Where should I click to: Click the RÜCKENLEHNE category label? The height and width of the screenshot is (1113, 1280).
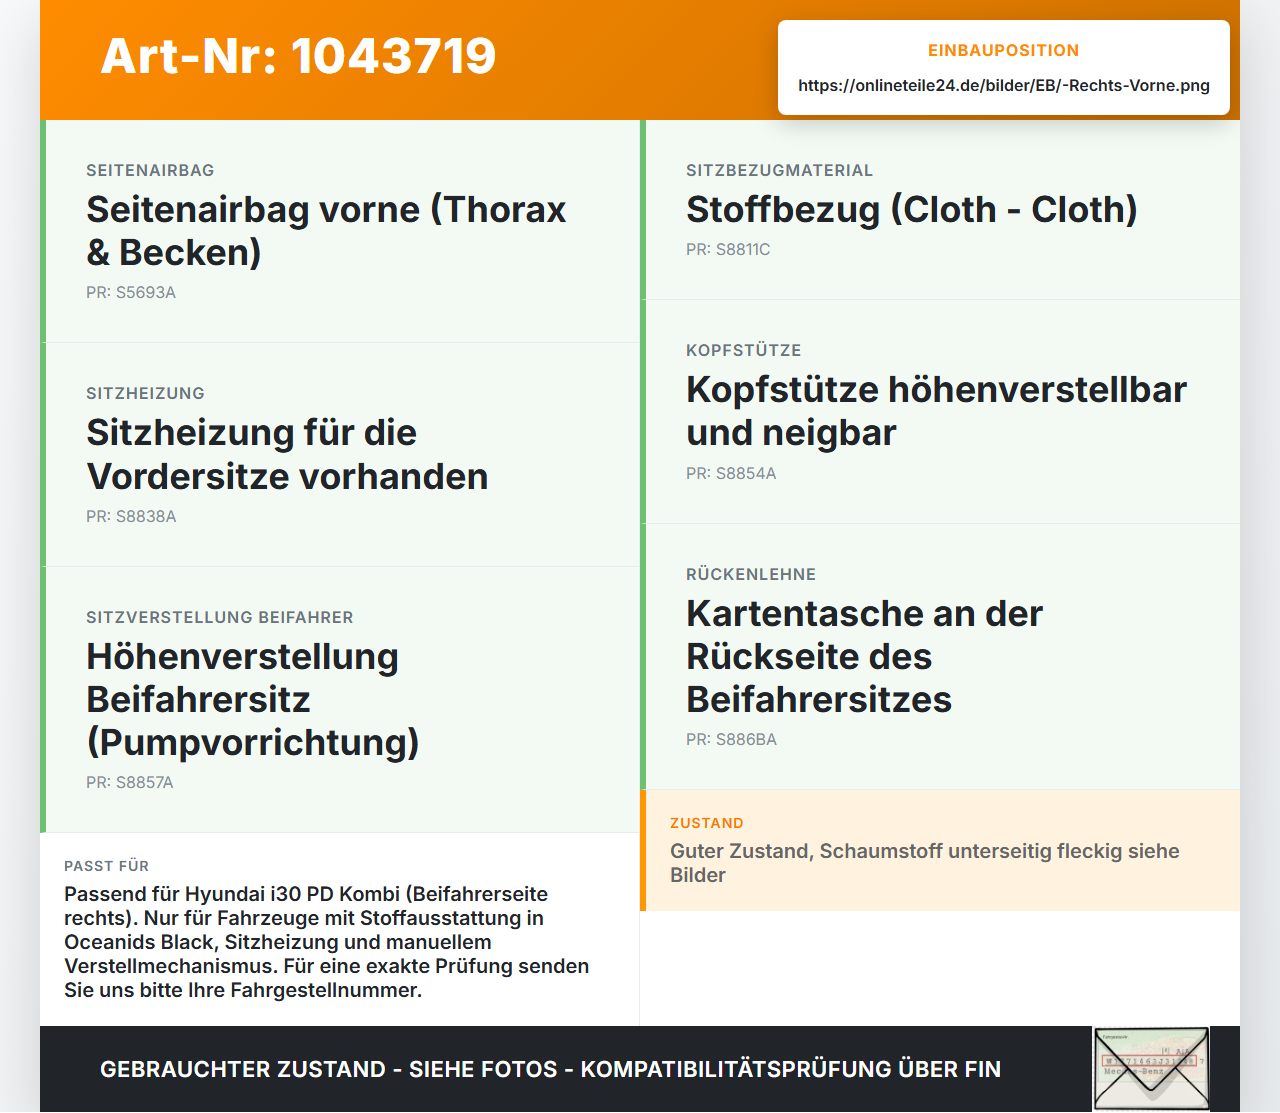751,574
